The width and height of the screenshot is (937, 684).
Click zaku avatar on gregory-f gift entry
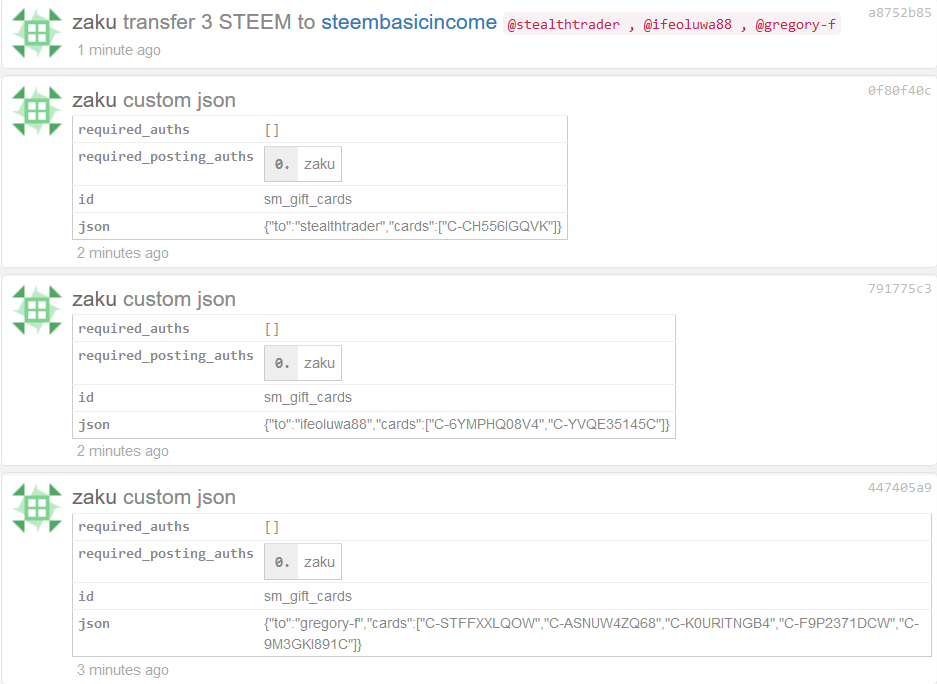pos(37,508)
